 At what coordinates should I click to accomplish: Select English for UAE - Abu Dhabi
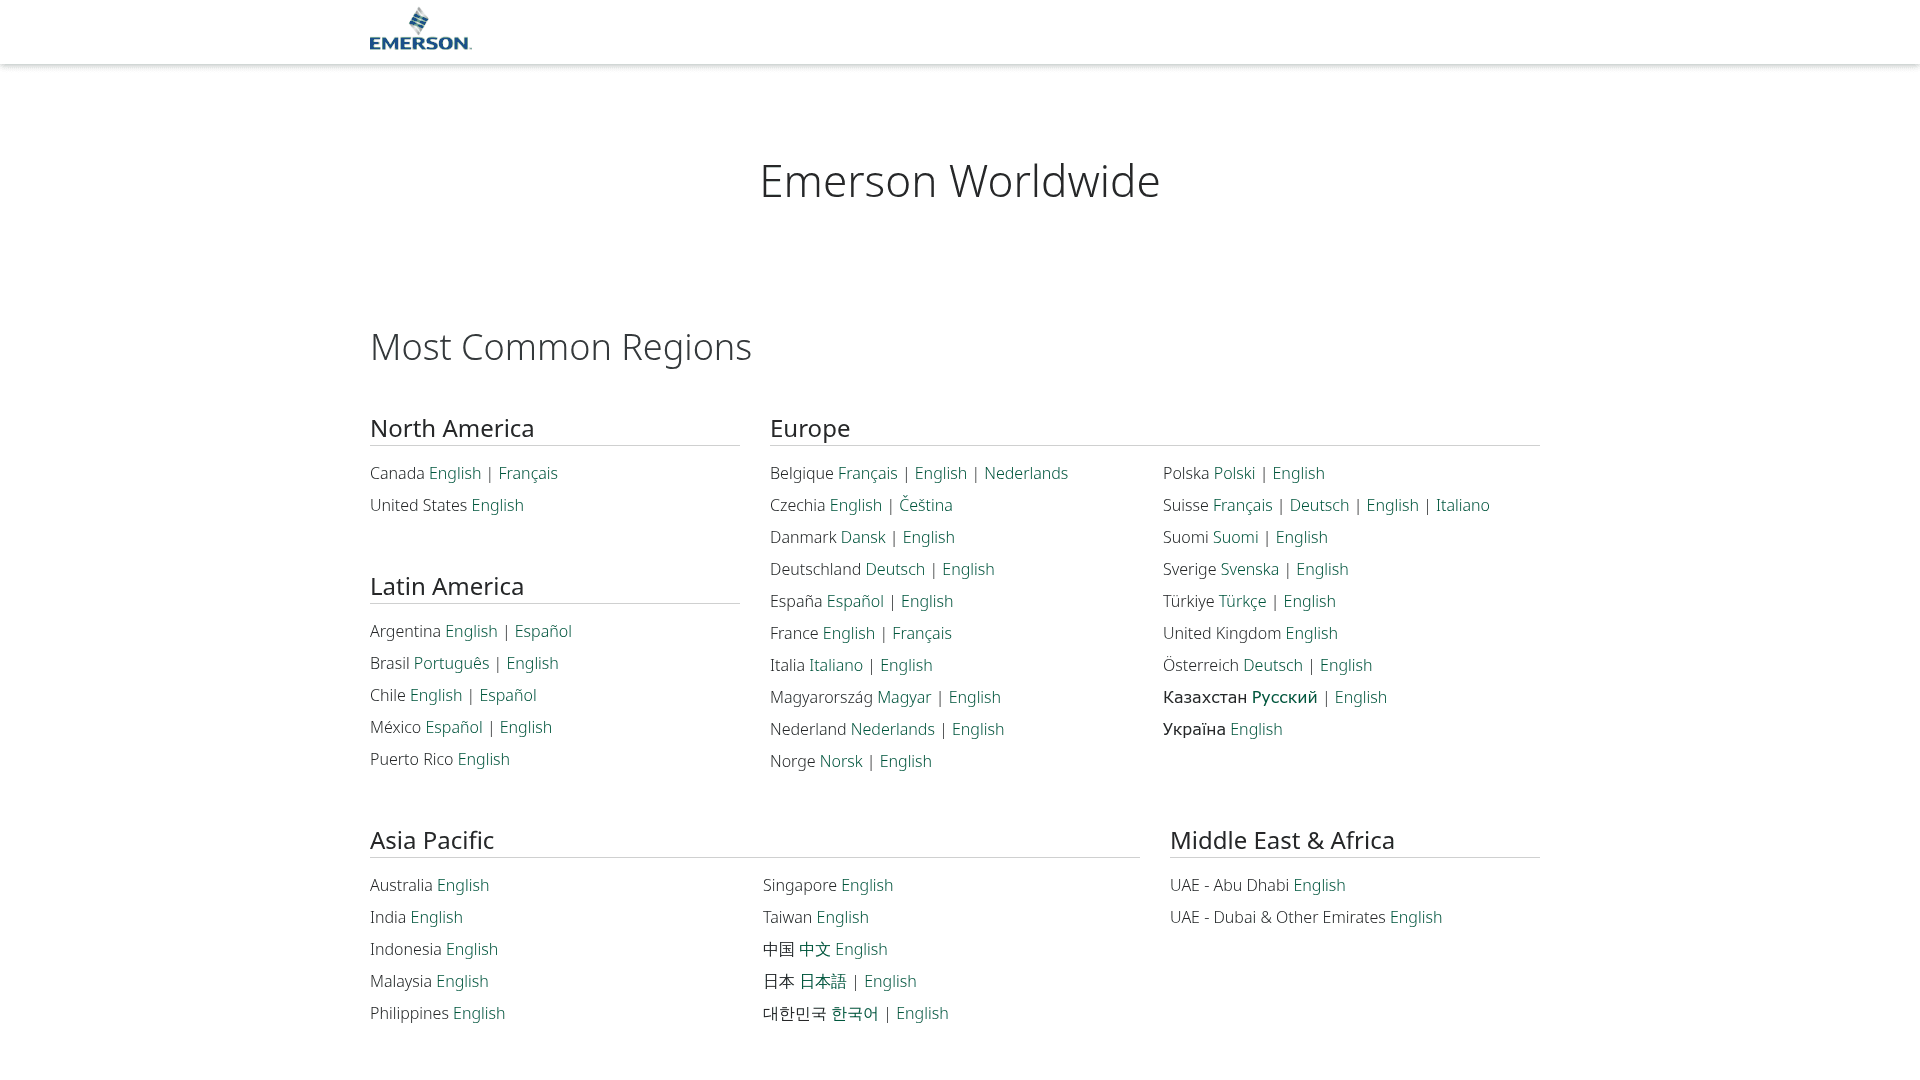[x=1318, y=885]
